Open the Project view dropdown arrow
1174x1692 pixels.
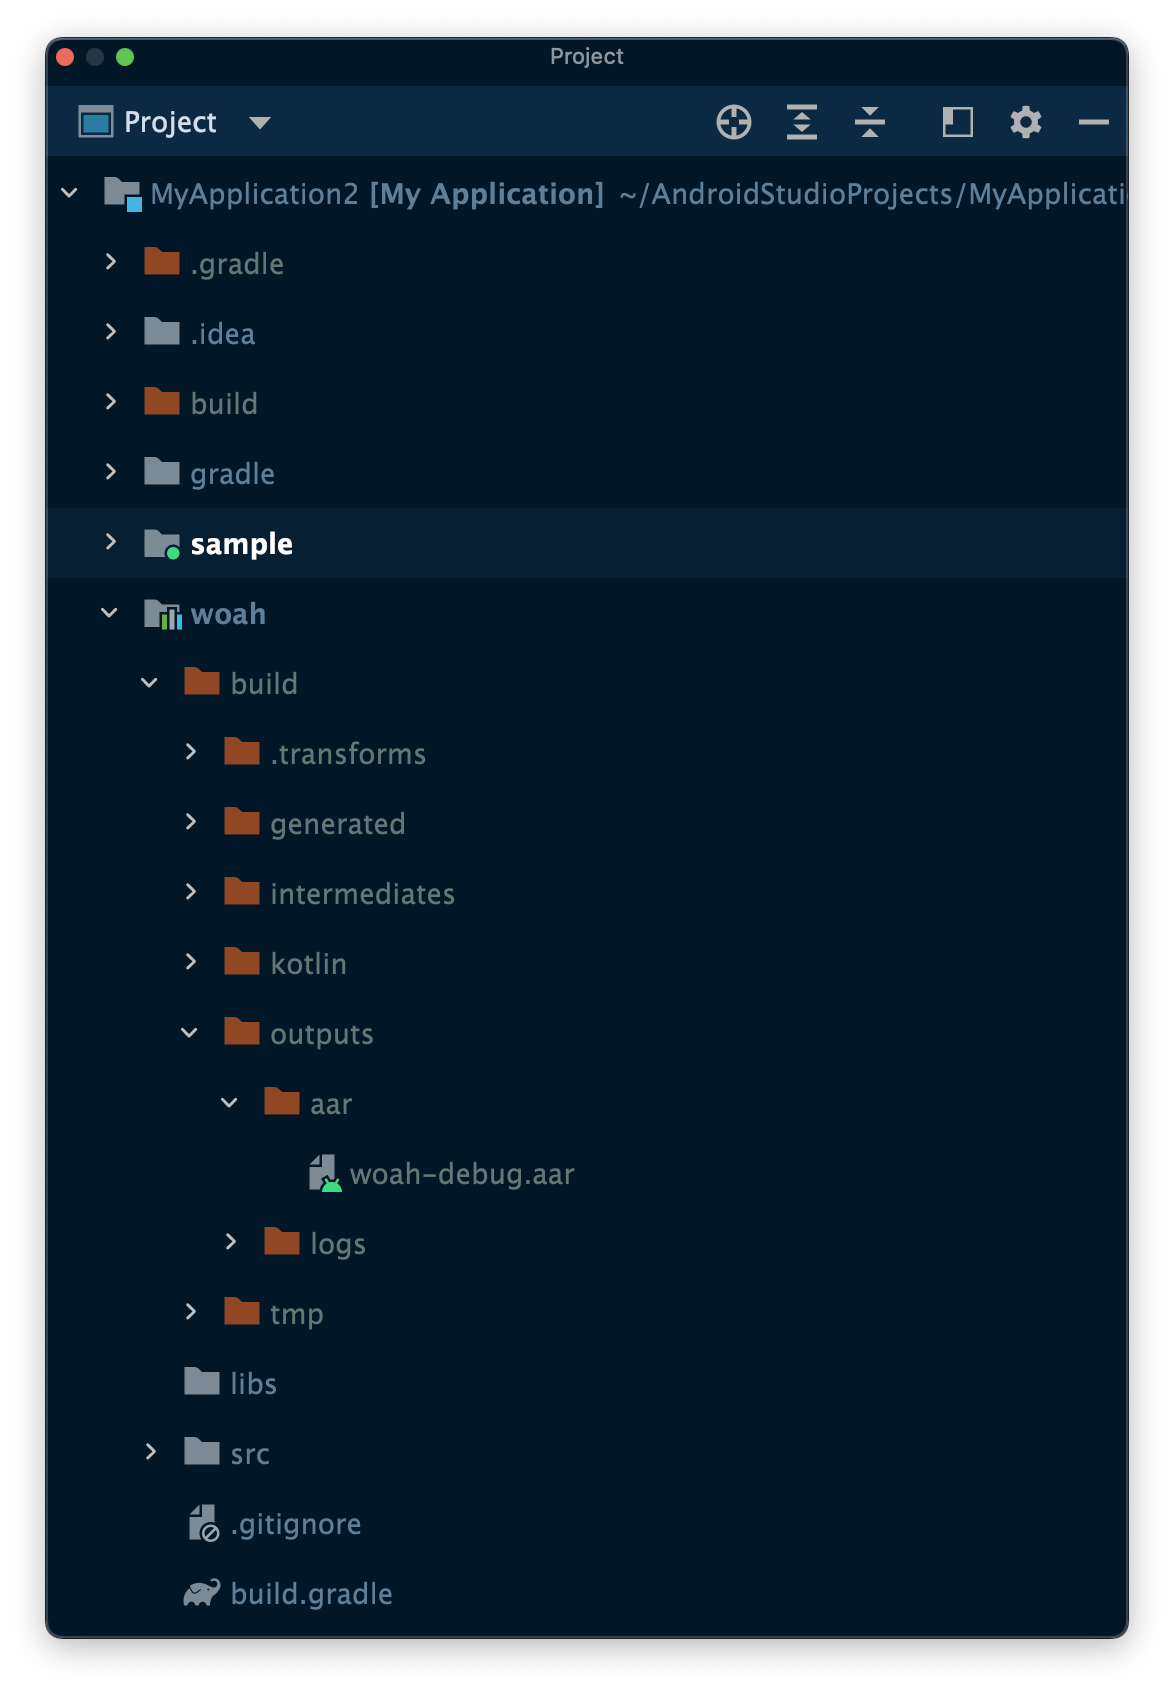coord(260,122)
